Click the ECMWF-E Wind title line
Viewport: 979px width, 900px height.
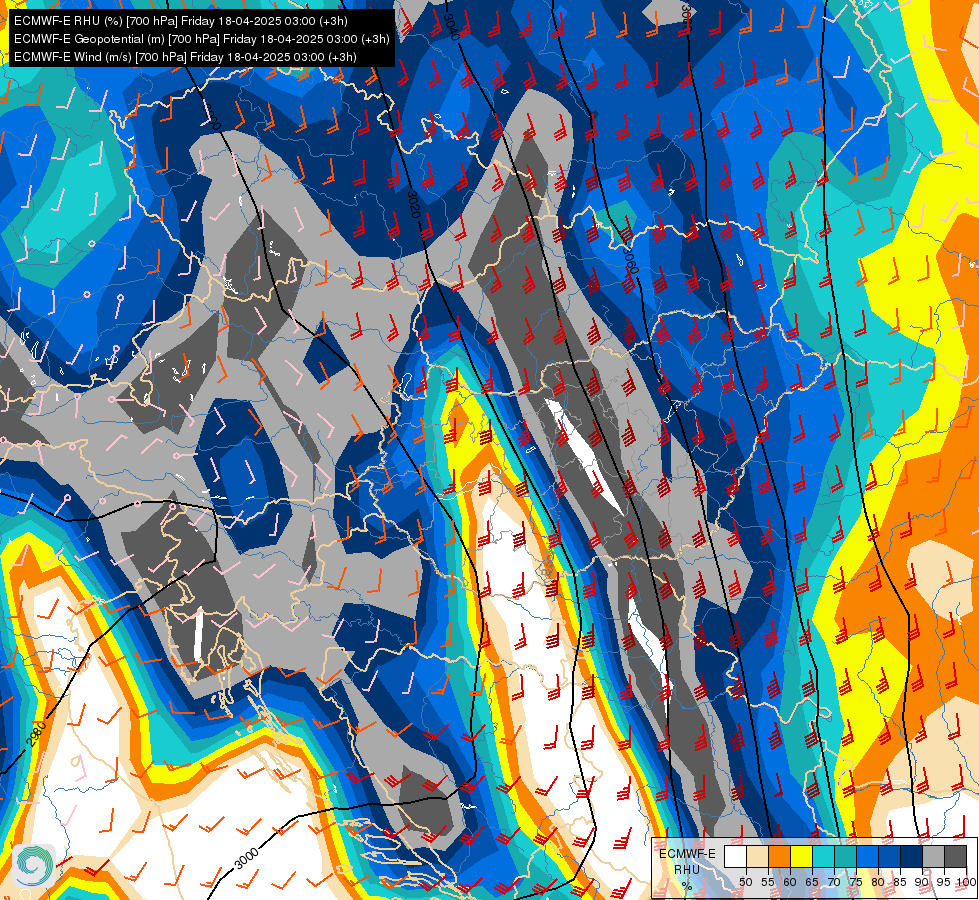click(185, 57)
